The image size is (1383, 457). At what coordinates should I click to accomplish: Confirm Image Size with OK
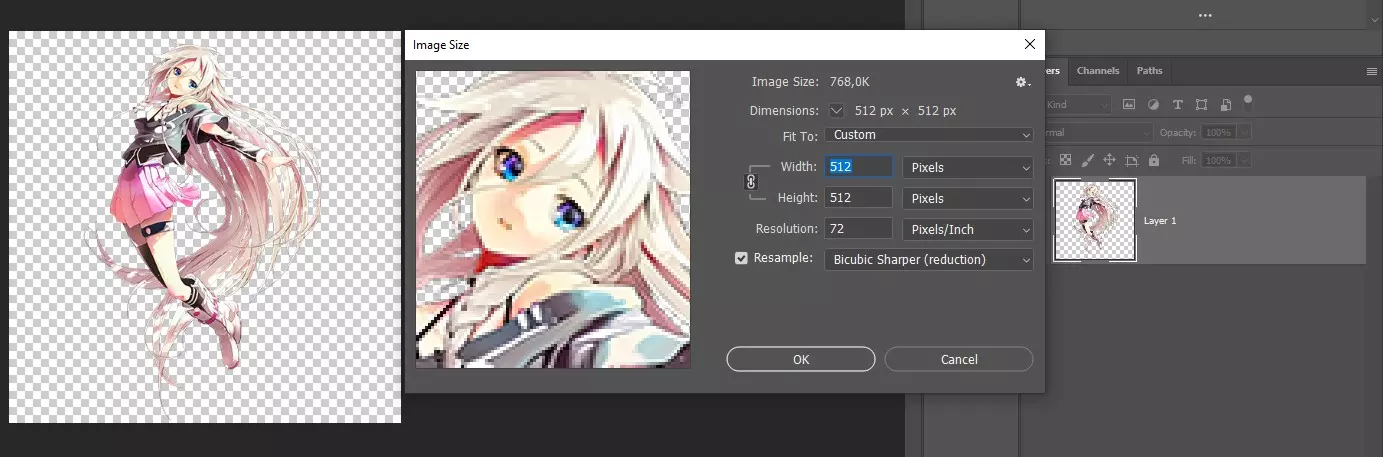click(x=801, y=359)
